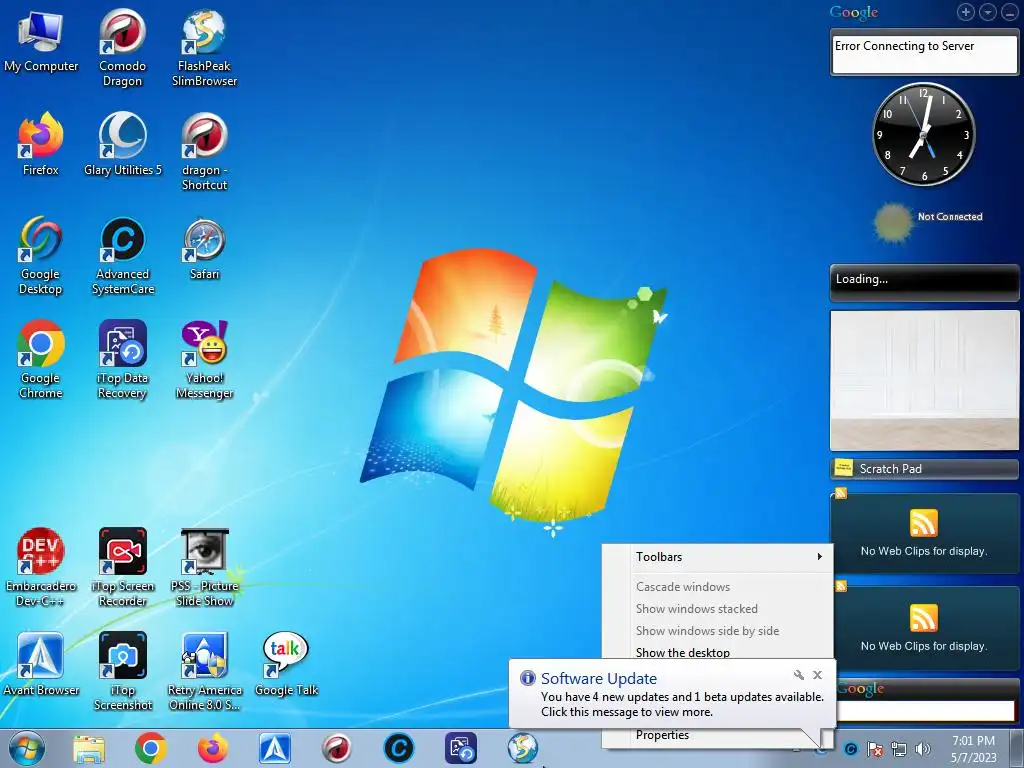
Task: Select the Avant Browser desktop icon
Action: 40,664
